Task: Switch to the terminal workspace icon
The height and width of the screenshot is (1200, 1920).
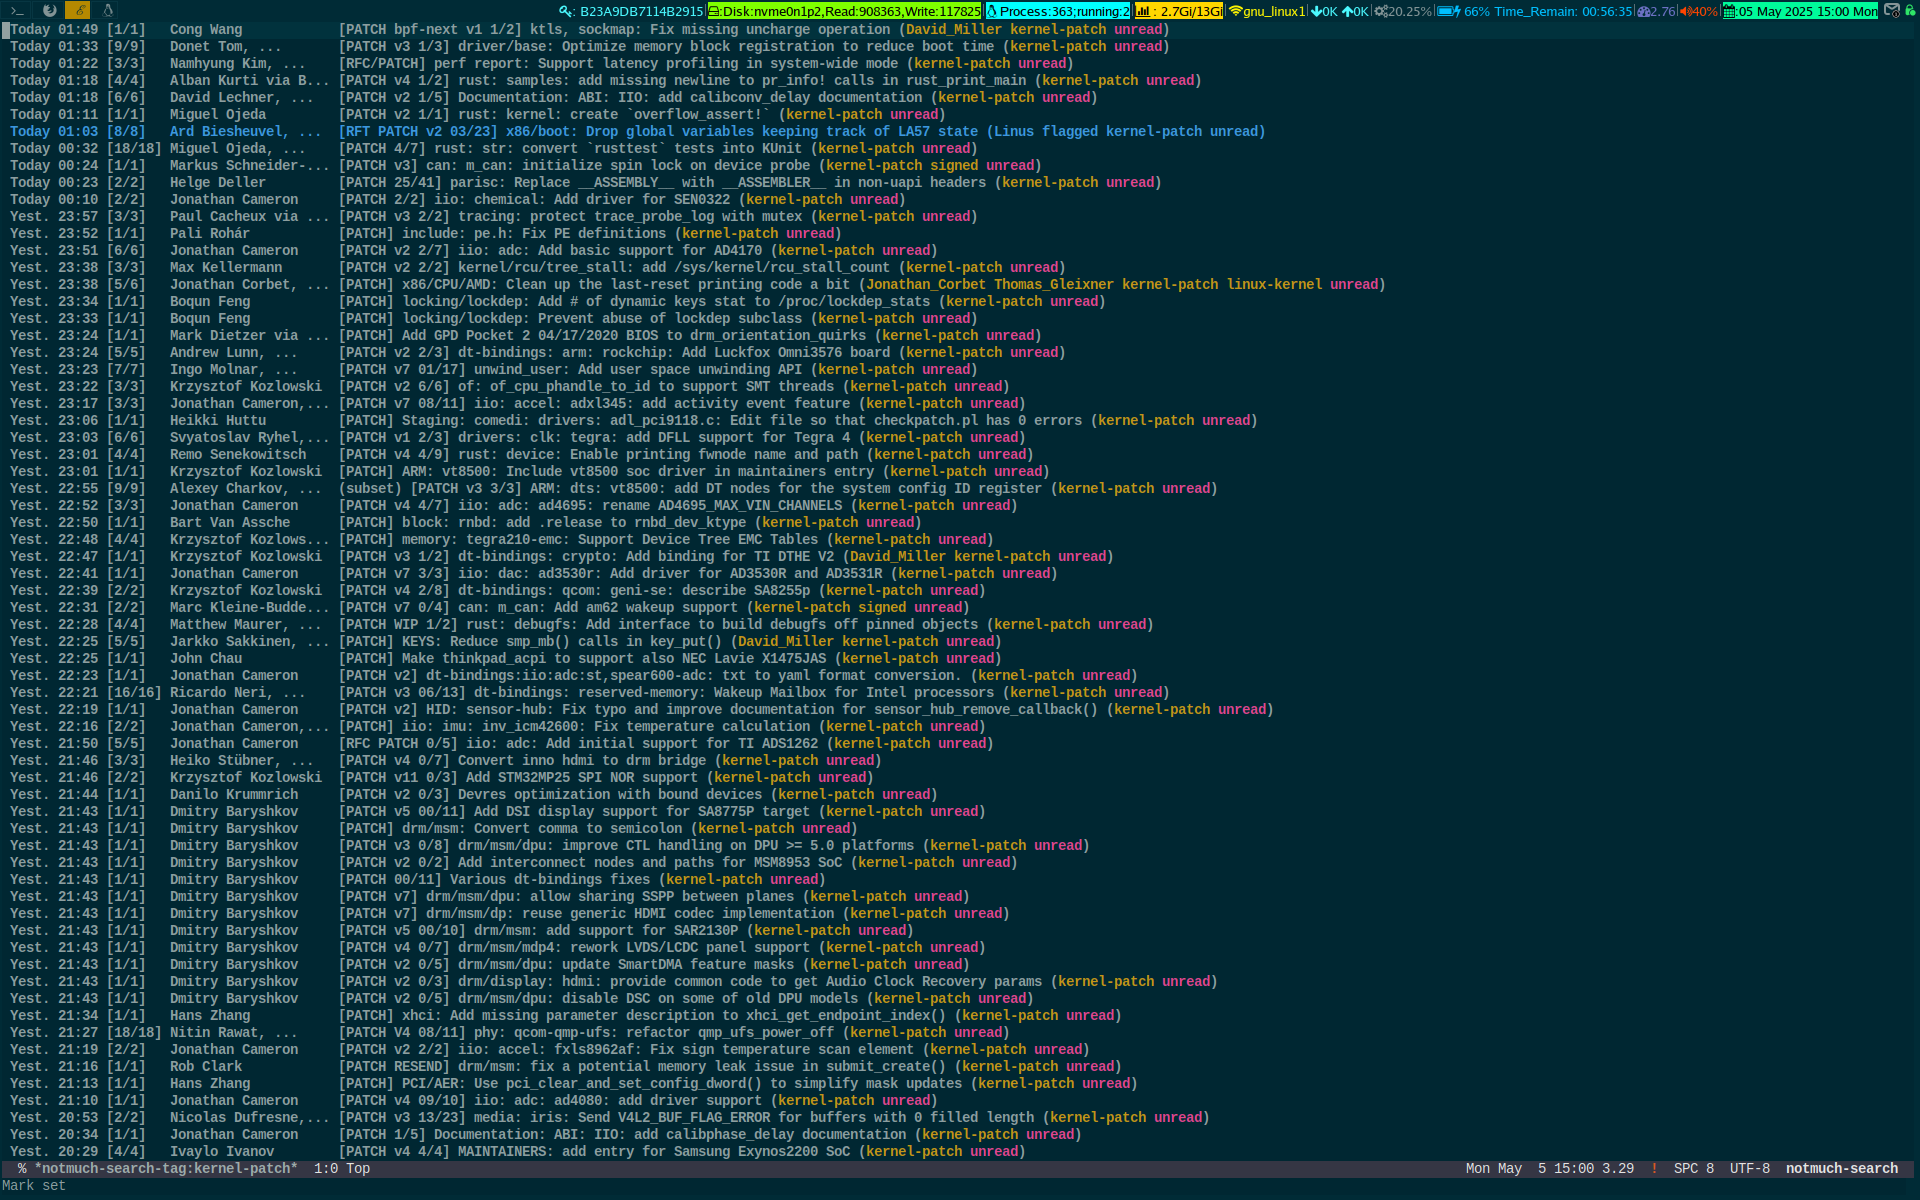Action: 18,10
